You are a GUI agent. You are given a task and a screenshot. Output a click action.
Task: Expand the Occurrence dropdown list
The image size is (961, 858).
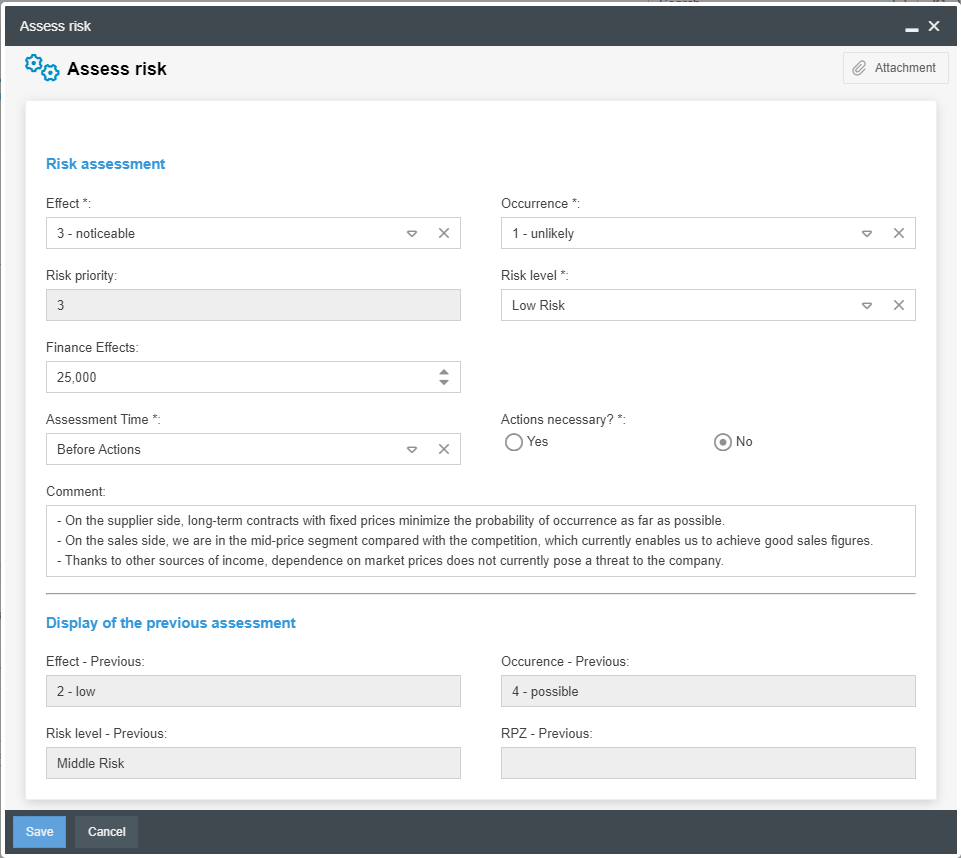click(867, 233)
